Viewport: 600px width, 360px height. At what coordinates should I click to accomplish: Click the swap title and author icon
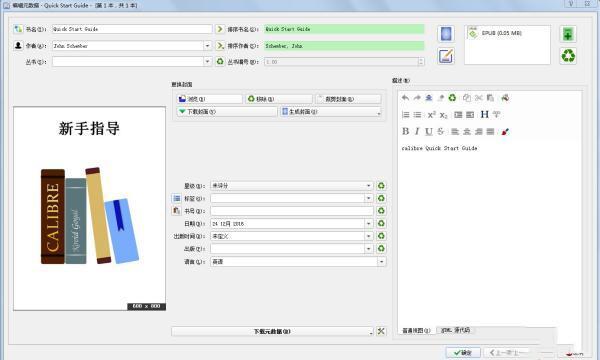(18, 29)
